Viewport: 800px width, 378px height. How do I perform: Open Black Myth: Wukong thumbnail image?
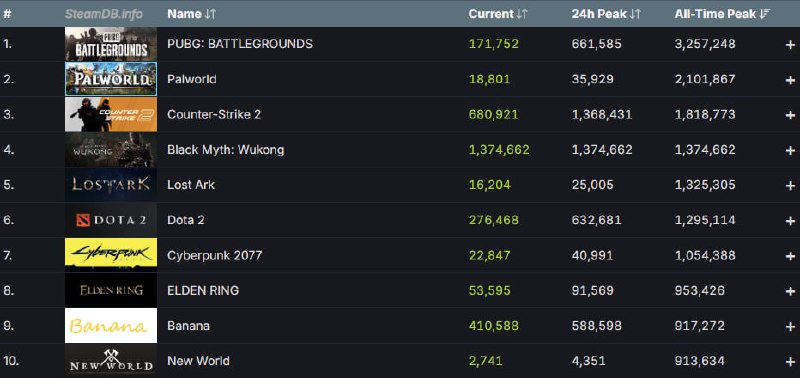[x=111, y=149]
